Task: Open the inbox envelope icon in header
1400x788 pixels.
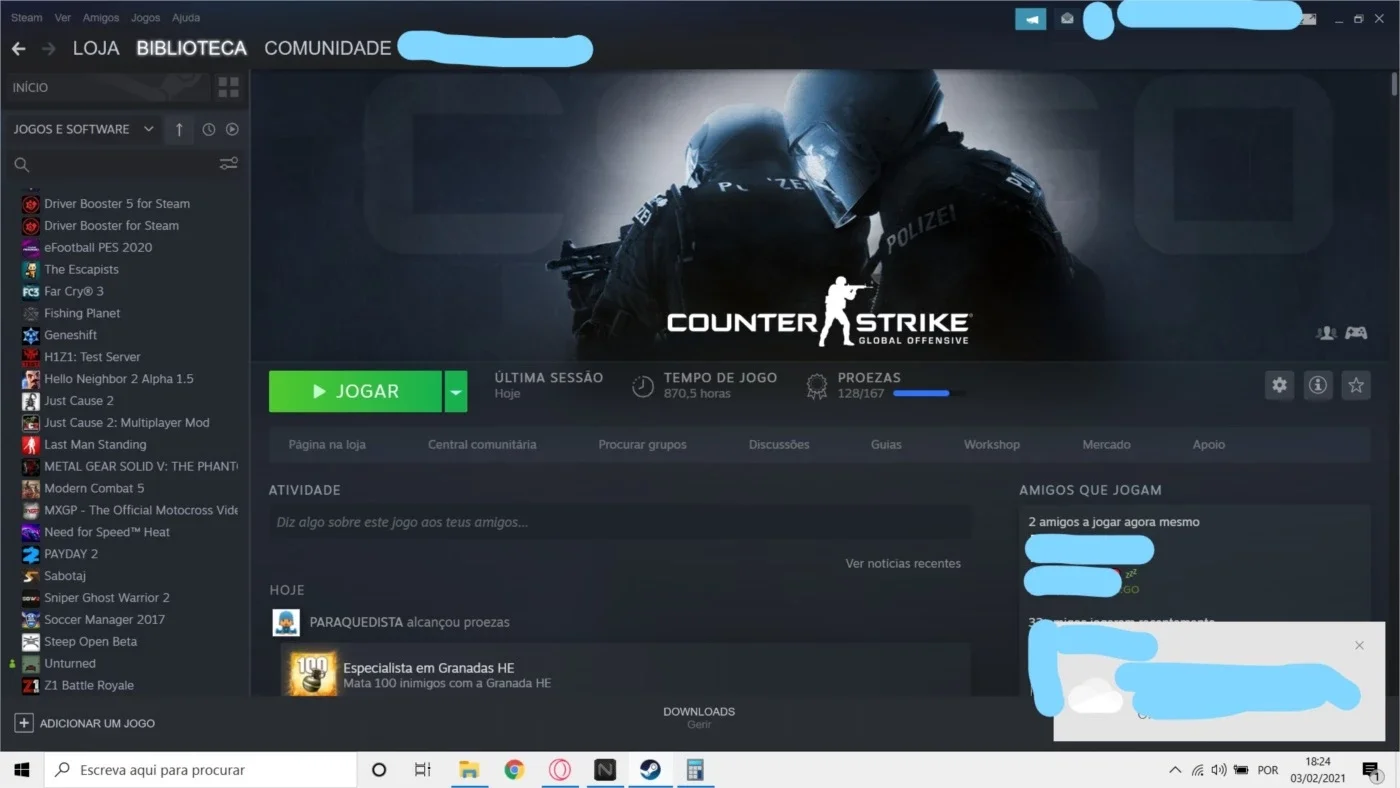Action: coord(1067,19)
